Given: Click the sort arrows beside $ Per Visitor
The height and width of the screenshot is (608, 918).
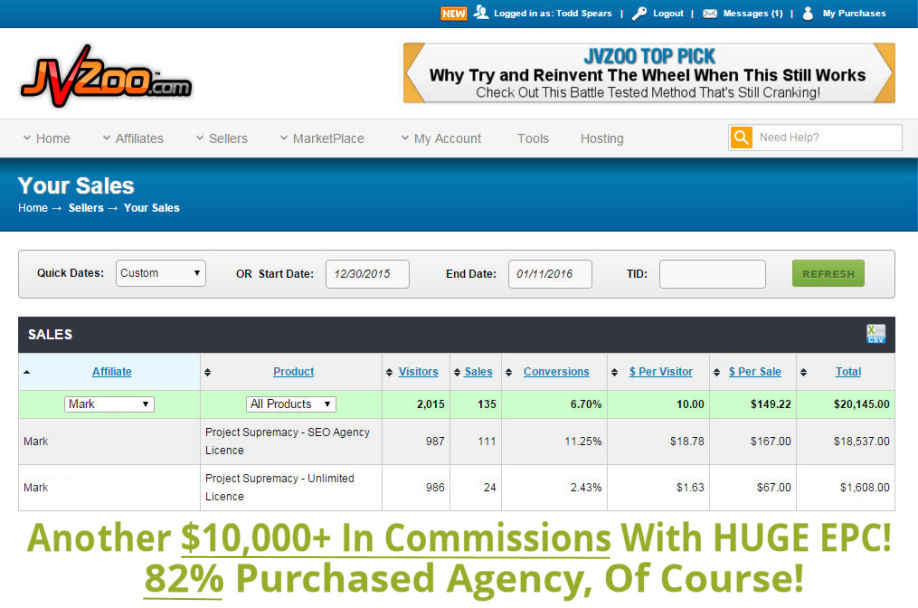Looking at the screenshot, I should (x=614, y=372).
